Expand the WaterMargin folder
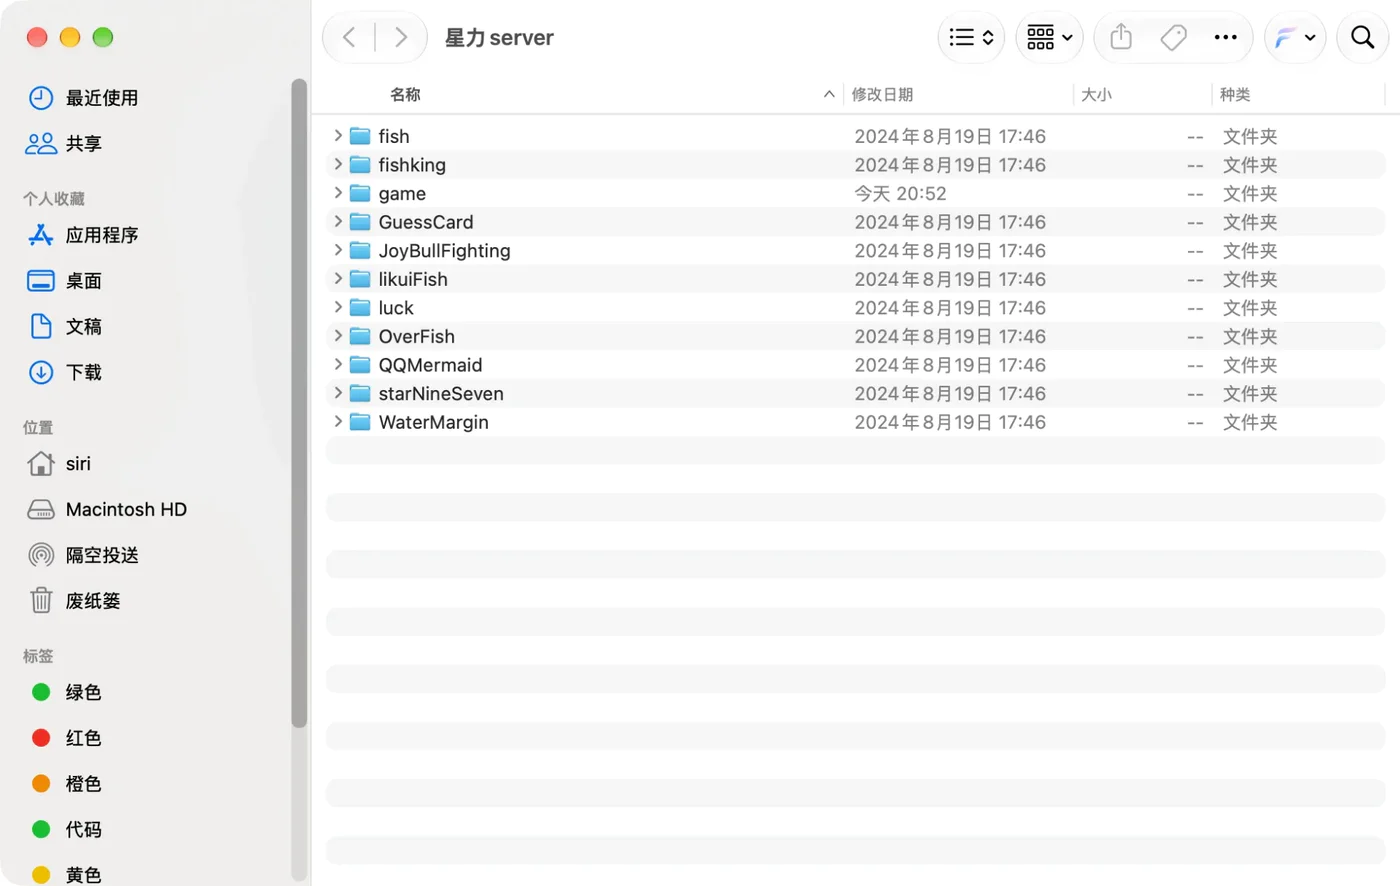 (x=338, y=422)
